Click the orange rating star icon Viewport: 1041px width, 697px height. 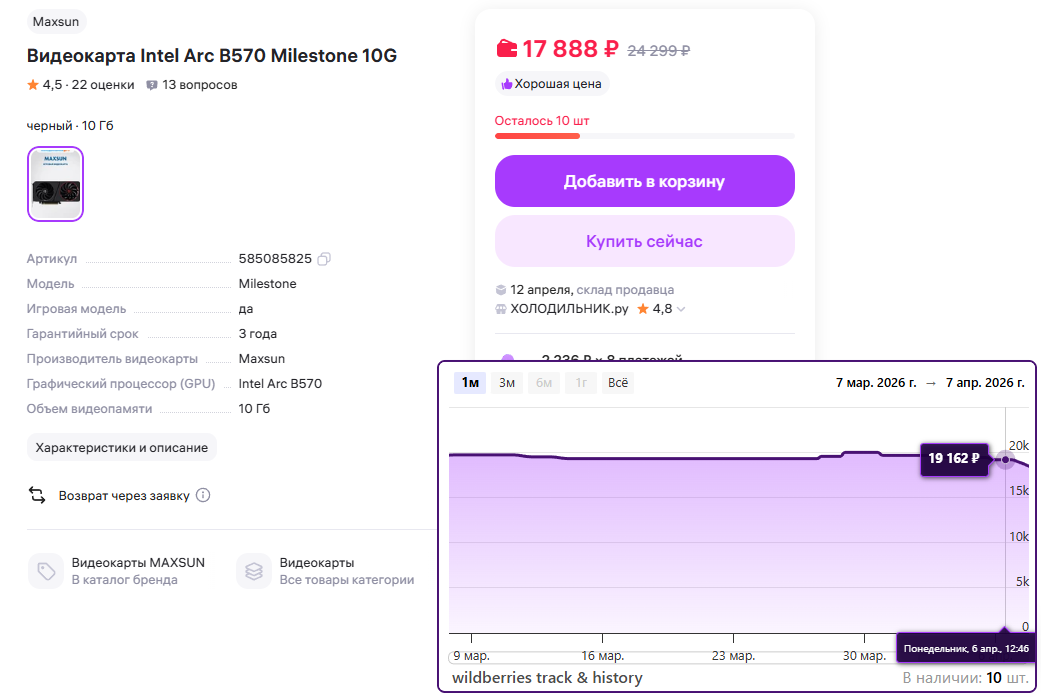(33, 85)
